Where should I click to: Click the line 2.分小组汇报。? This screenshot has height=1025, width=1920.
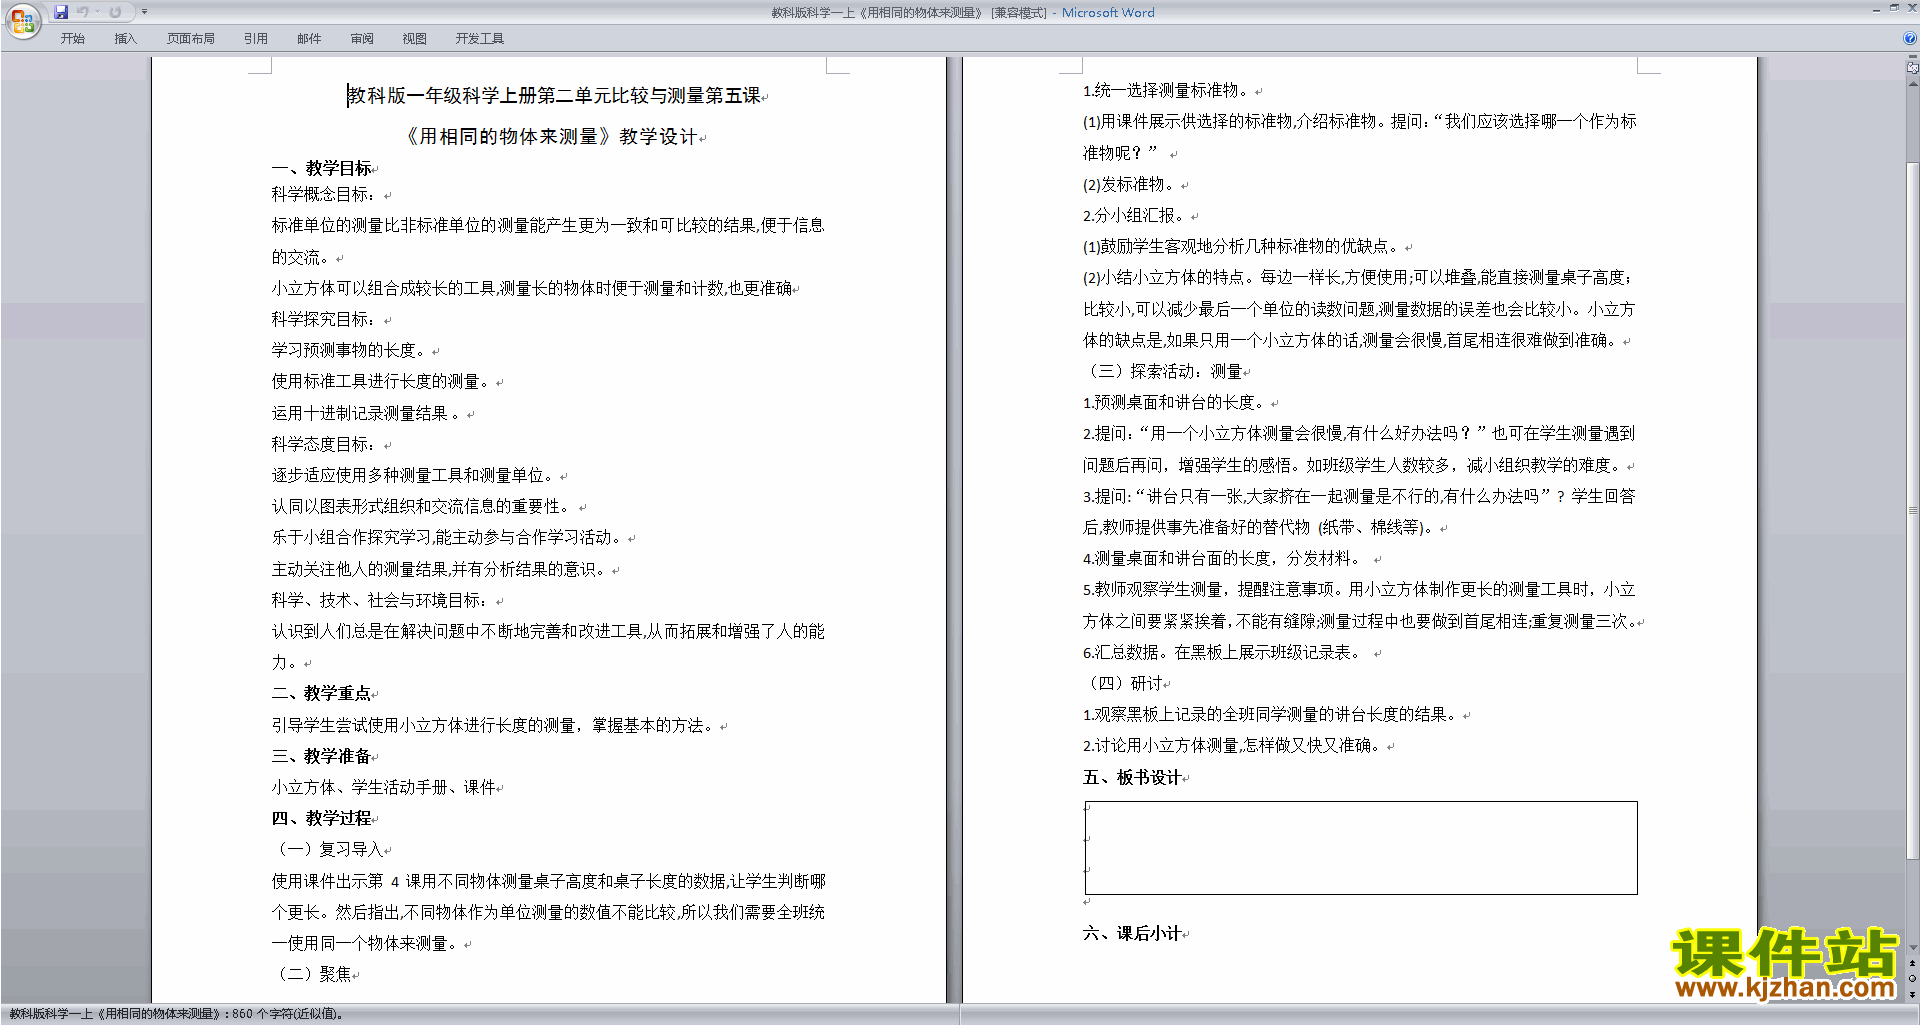pyautogui.click(x=1136, y=215)
